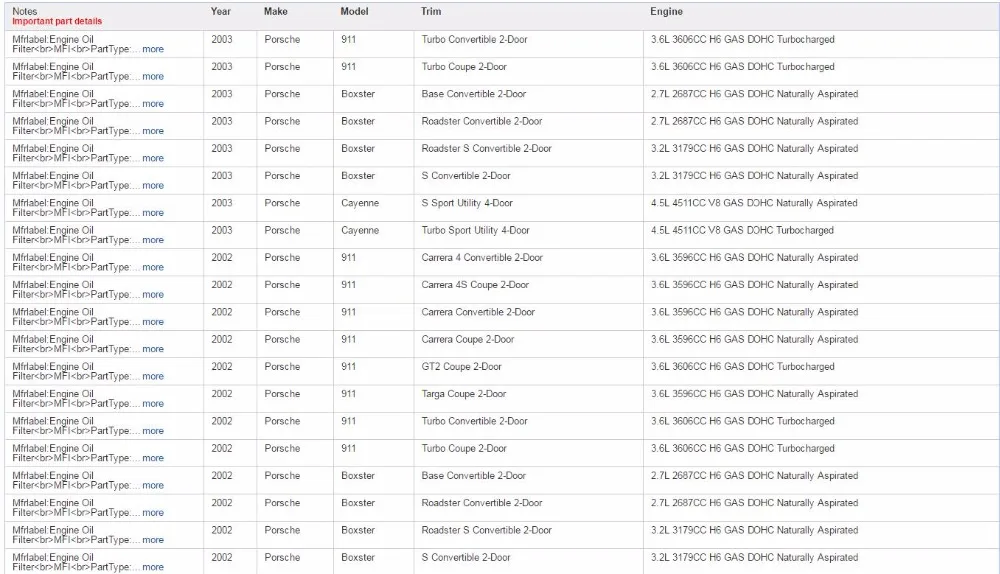The width and height of the screenshot is (1000, 574).
Task: Click 'Porsche' make in Carrera 4S Coupe row
Action: (282, 285)
